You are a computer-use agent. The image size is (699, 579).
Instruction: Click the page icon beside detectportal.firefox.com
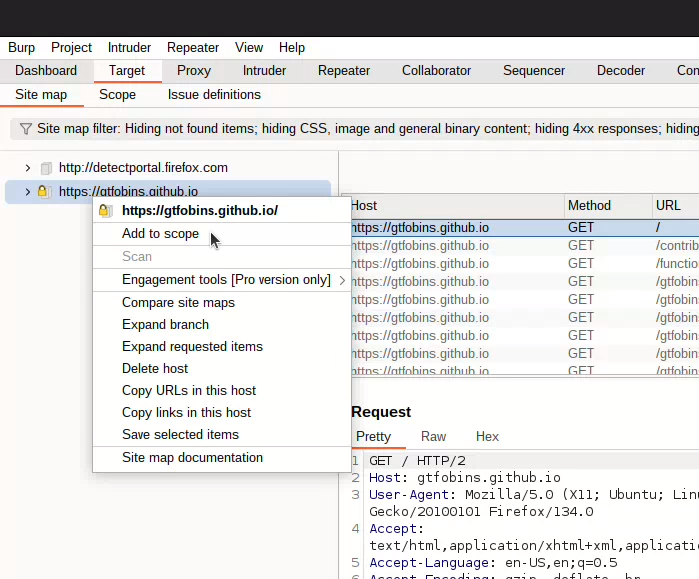point(46,168)
